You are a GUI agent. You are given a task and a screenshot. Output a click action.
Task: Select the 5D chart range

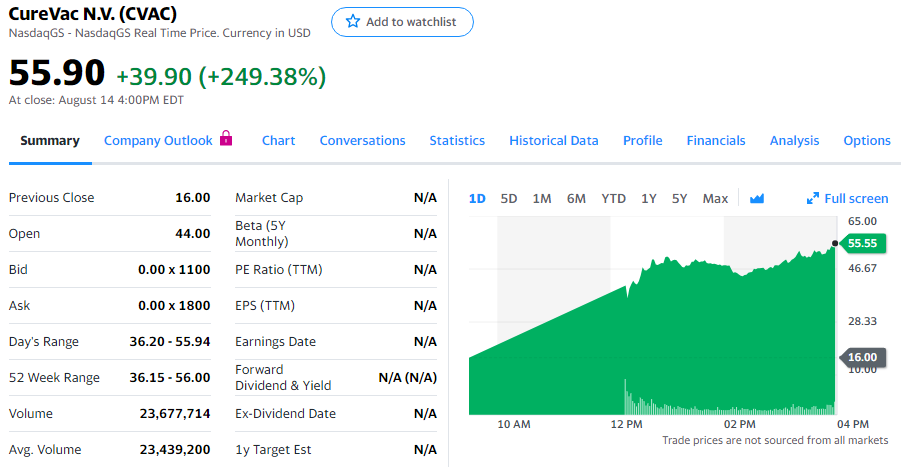509,199
